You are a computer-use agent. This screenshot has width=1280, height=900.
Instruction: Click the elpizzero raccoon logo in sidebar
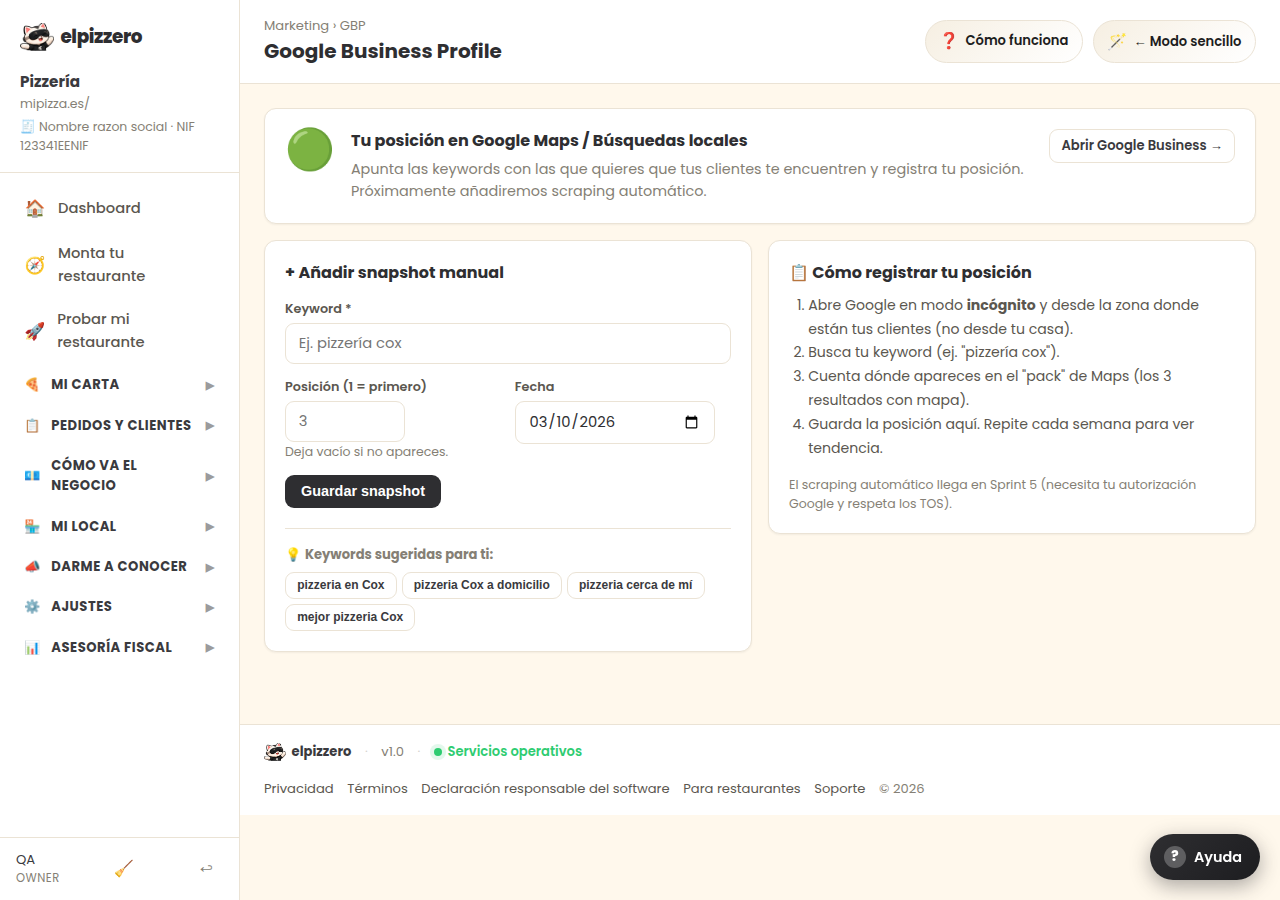tap(37, 37)
